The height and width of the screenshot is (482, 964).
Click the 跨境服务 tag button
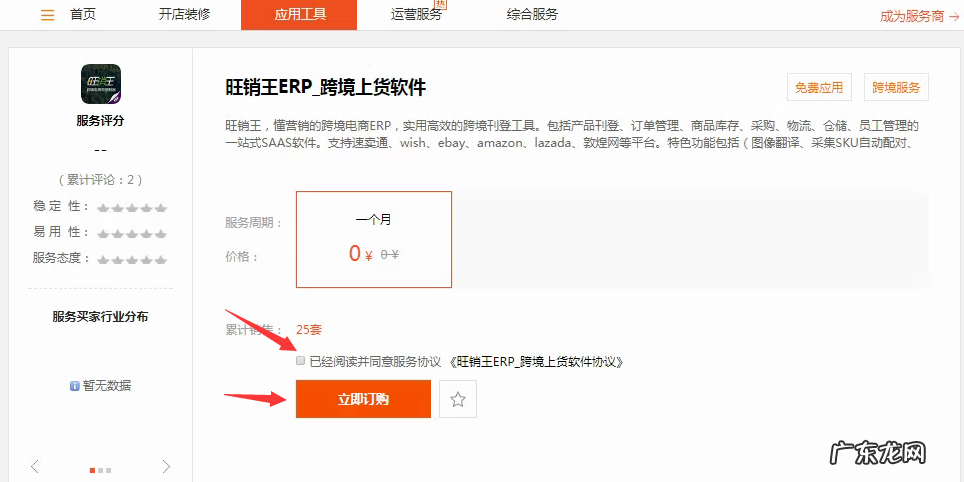(x=896, y=87)
